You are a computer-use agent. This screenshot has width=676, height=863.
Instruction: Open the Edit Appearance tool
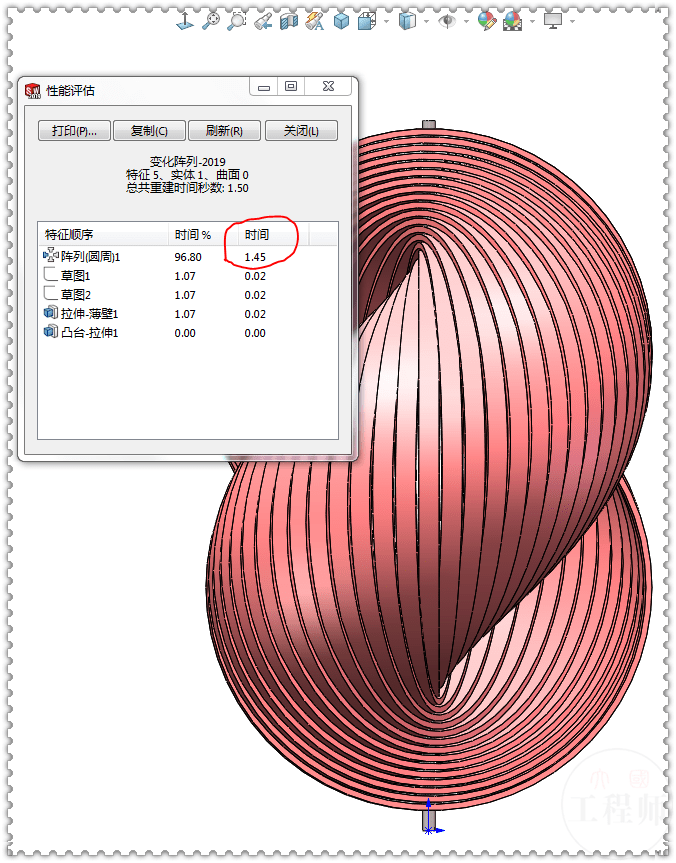click(x=487, y=21)
